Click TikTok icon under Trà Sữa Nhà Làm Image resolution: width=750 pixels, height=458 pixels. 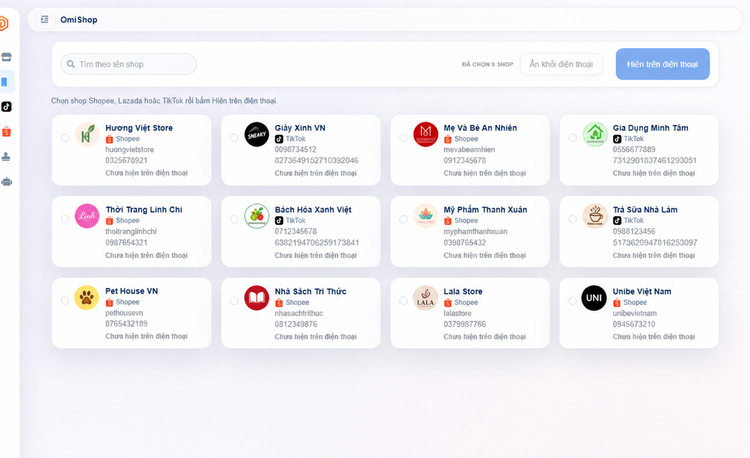[x=617, y=221]
